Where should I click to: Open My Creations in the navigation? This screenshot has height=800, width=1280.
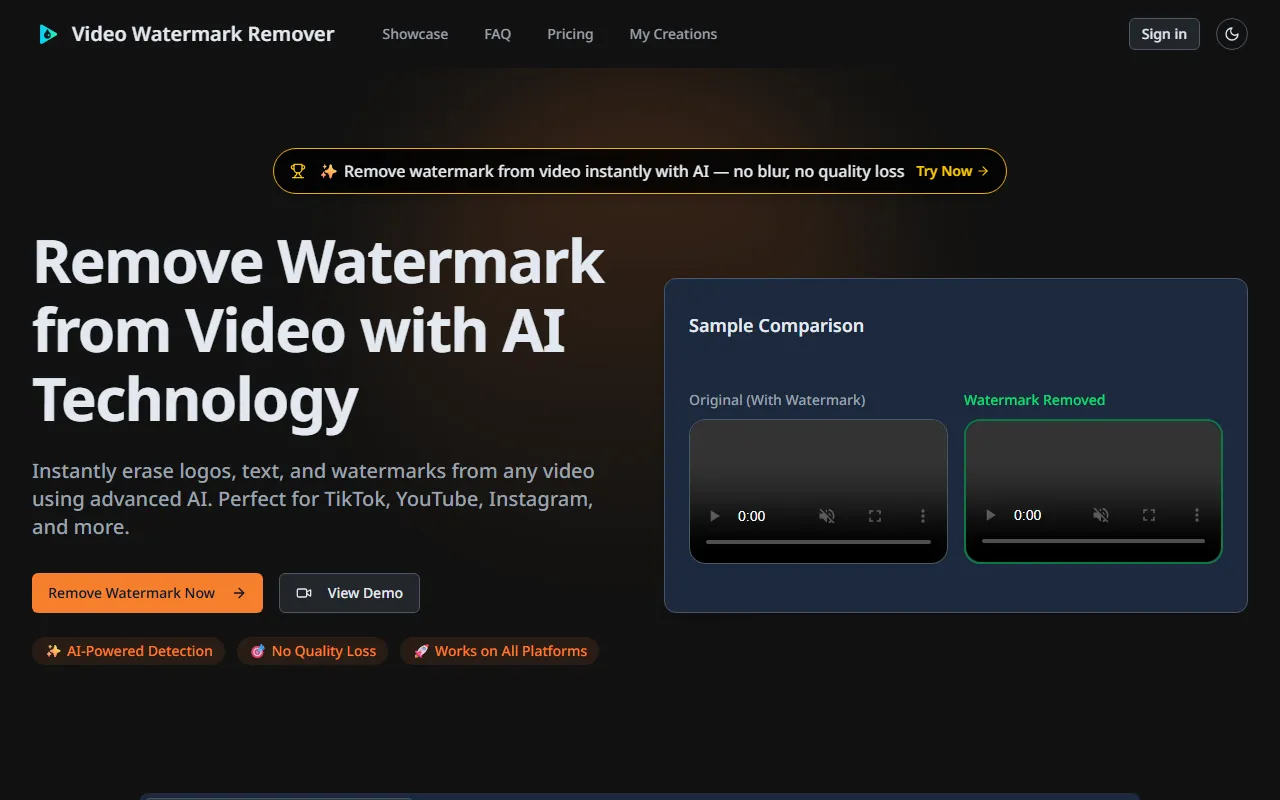(673, 34)
